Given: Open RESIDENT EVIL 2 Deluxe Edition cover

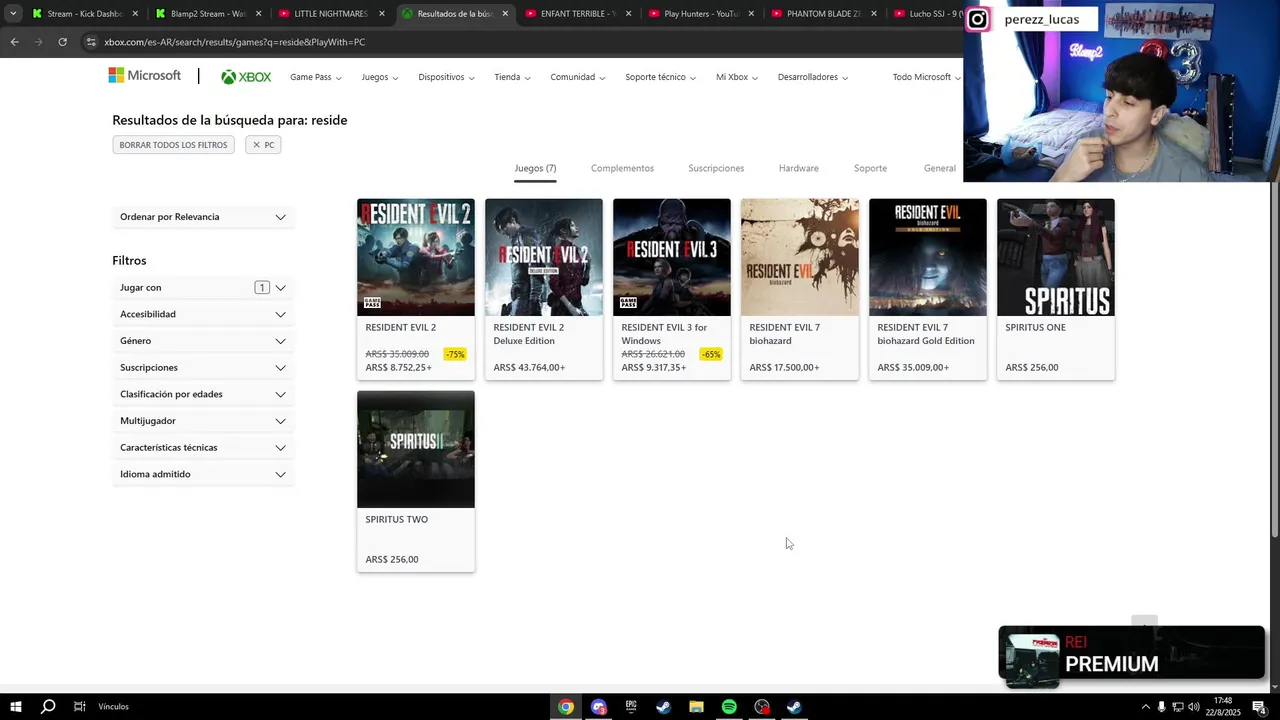Looking at the screenshot, I should tap(544, 257).
